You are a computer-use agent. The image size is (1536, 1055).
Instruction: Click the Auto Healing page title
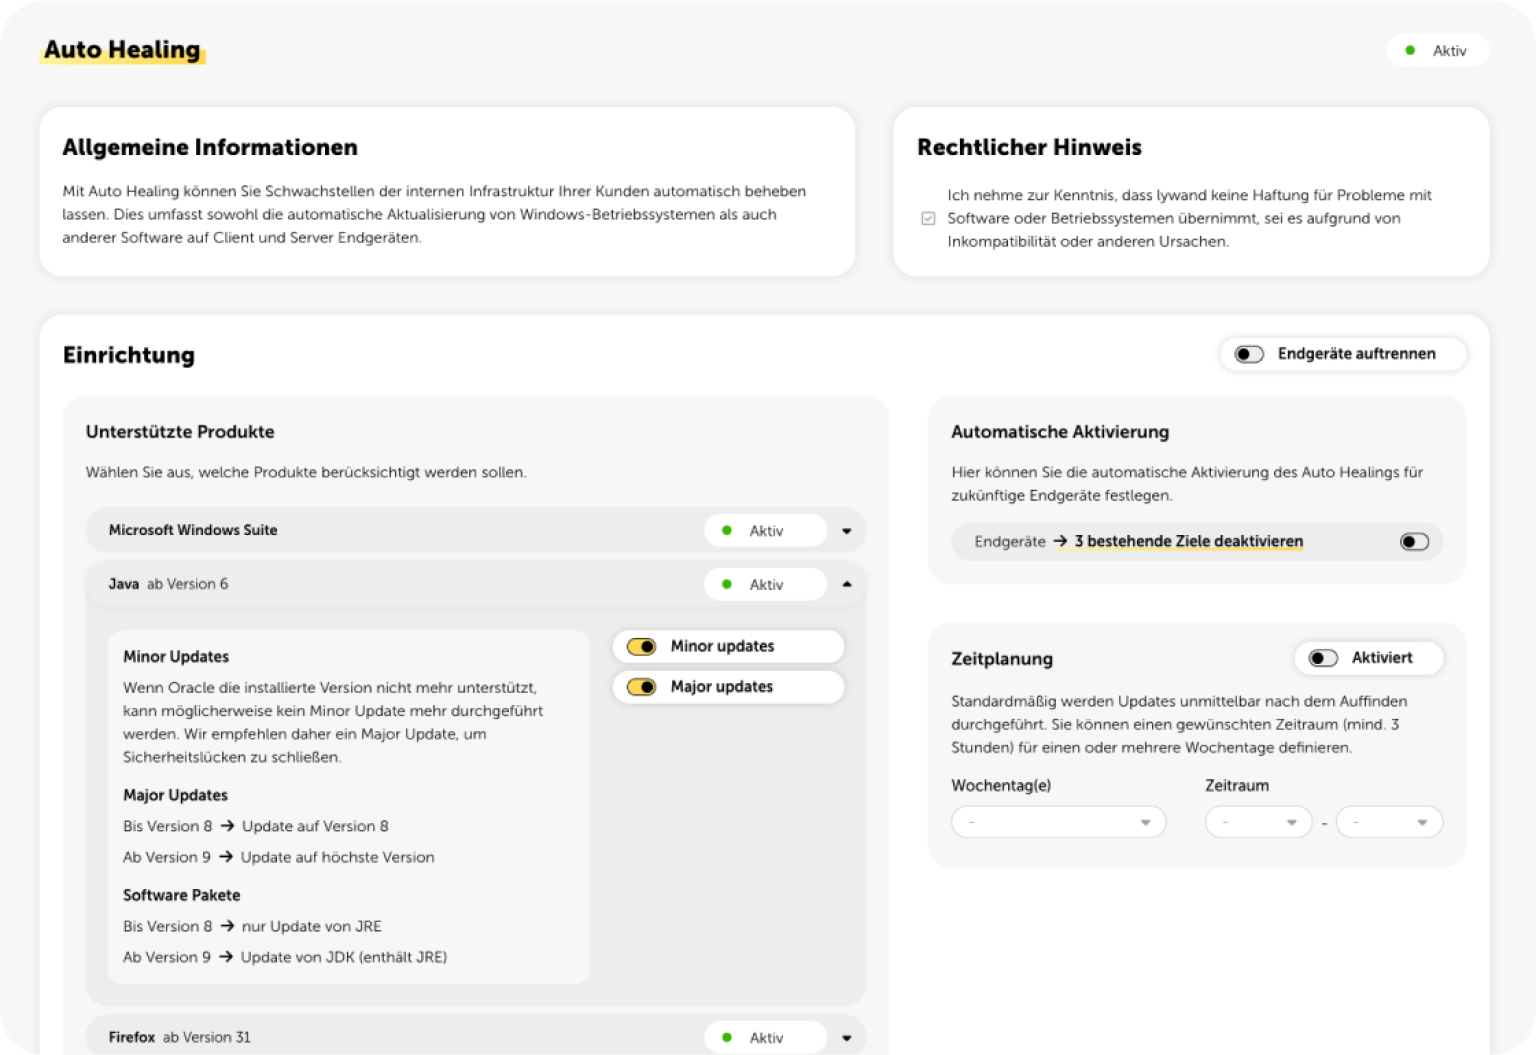[122, 50]
